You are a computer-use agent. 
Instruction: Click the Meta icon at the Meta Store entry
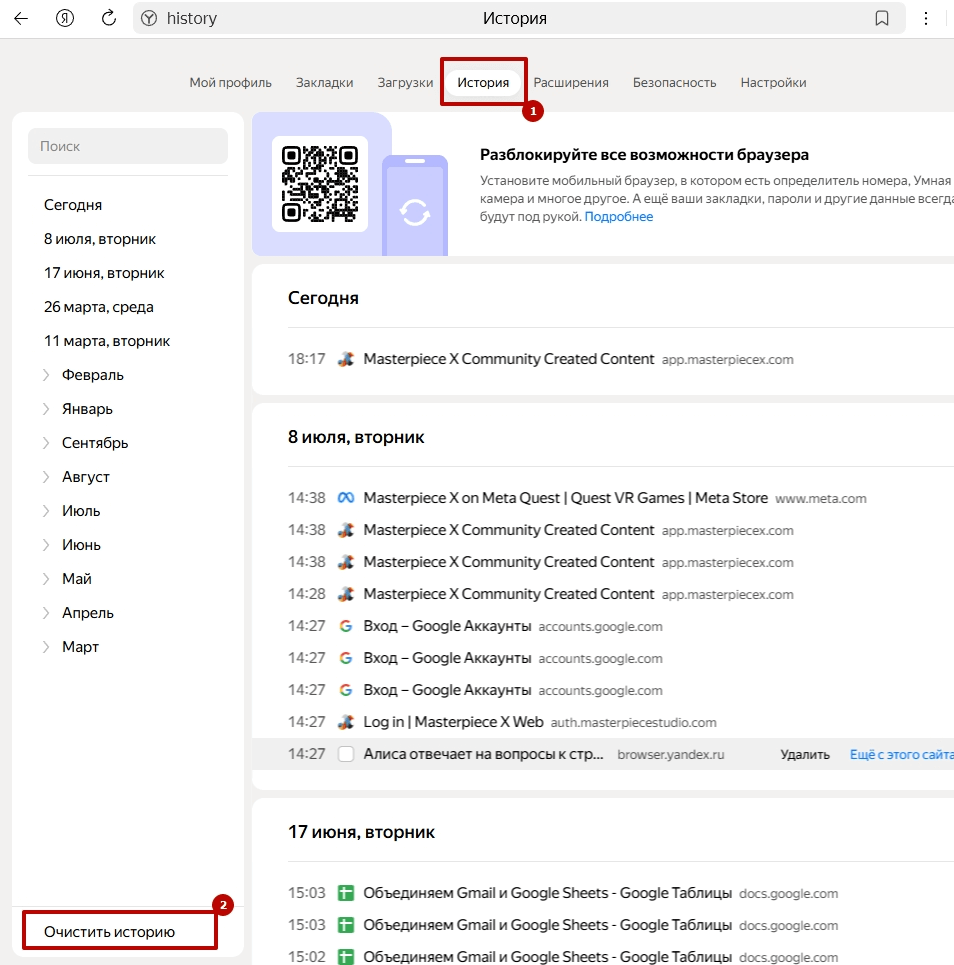click(346, 498)
